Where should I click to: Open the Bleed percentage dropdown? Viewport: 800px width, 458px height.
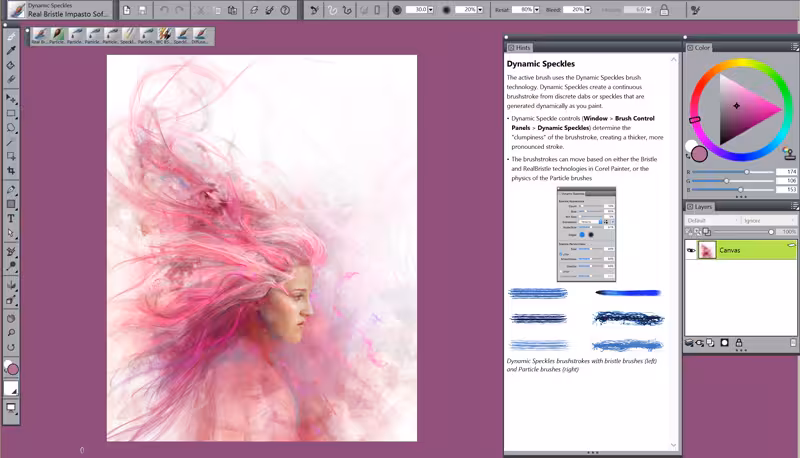coord(588,10)
